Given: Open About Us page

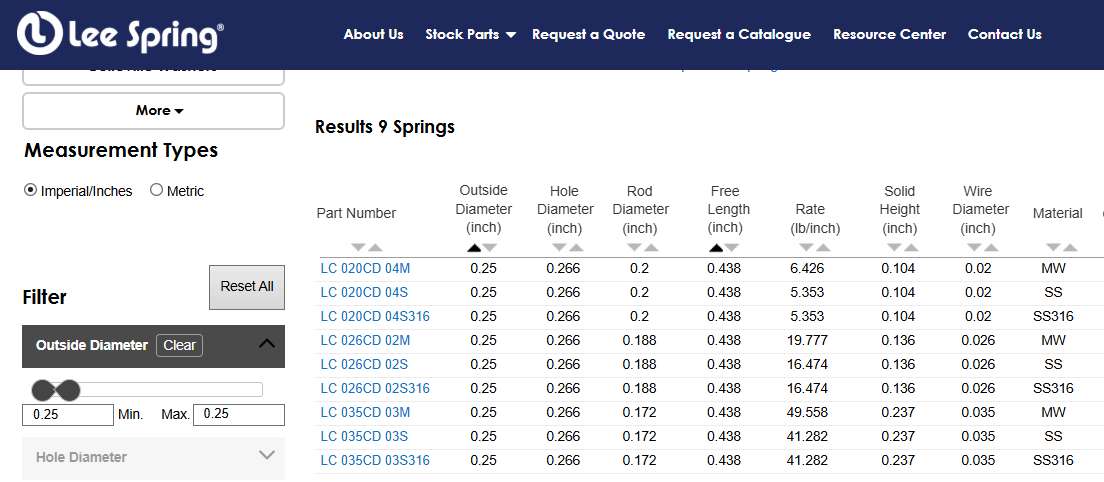Looking at the screenshot, I should (373, 34).
